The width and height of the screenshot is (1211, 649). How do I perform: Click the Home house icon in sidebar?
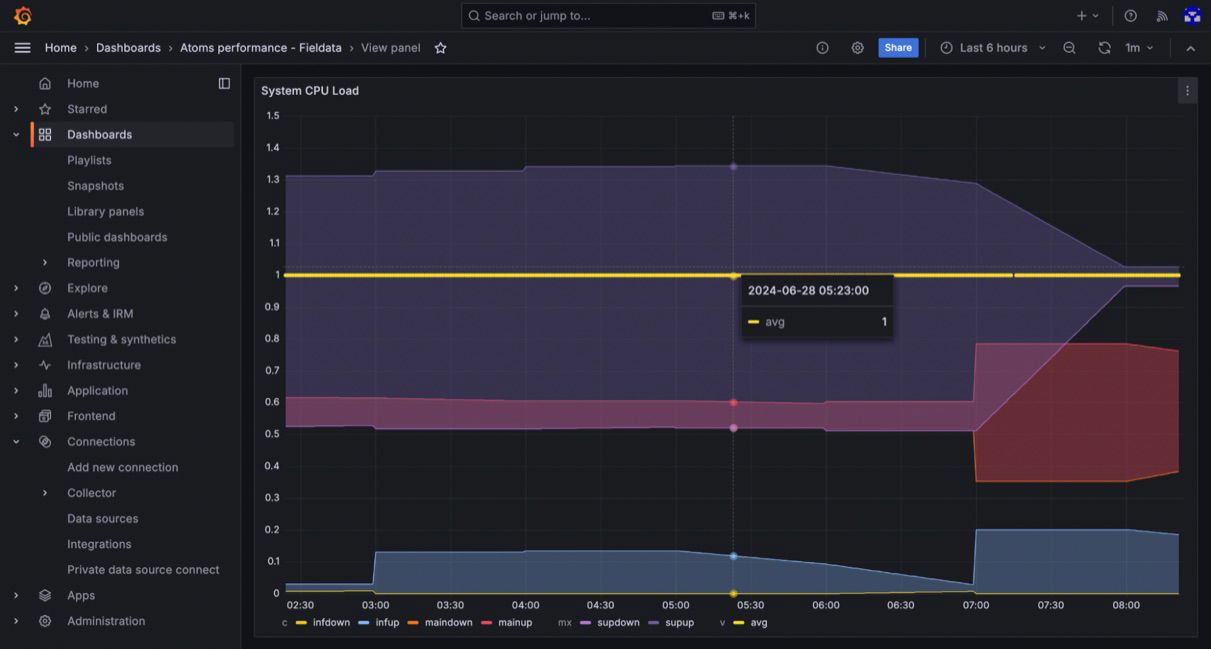[x=45, y=84]
